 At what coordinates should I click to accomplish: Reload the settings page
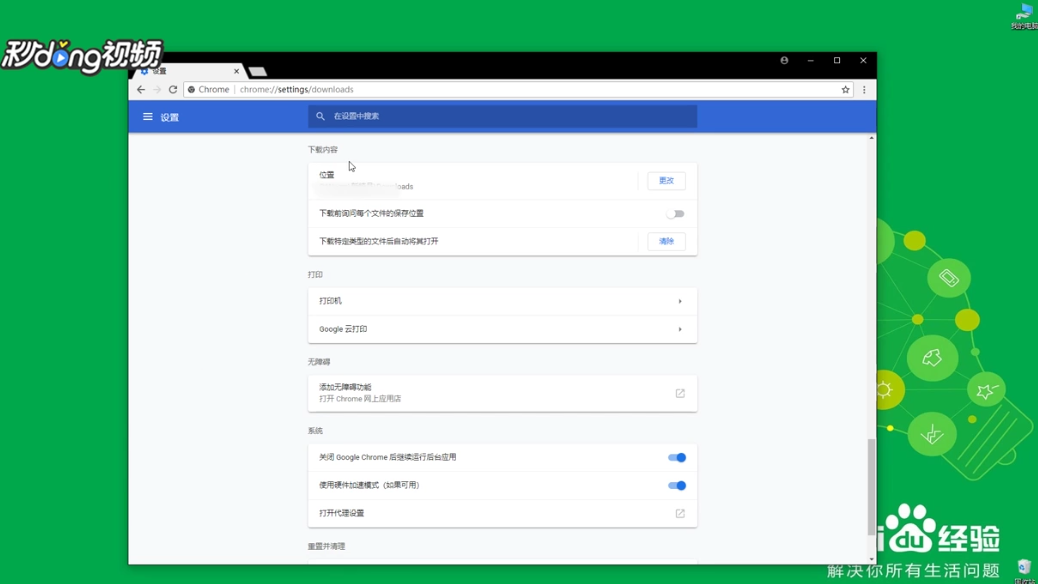coord(173,89)
